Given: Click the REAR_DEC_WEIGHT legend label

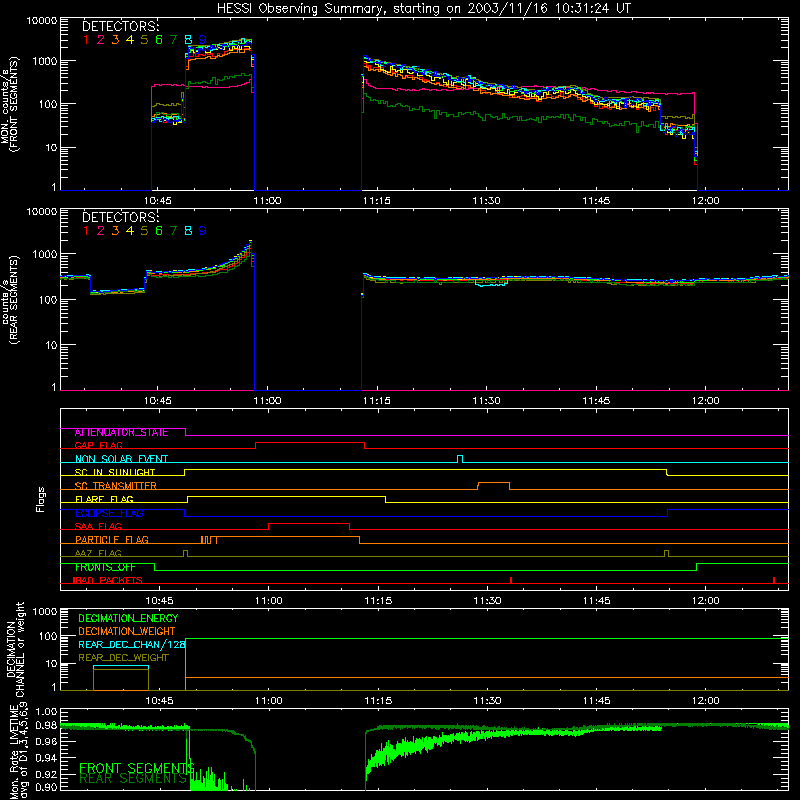Looking at the screenshot, I should [123, 658].
